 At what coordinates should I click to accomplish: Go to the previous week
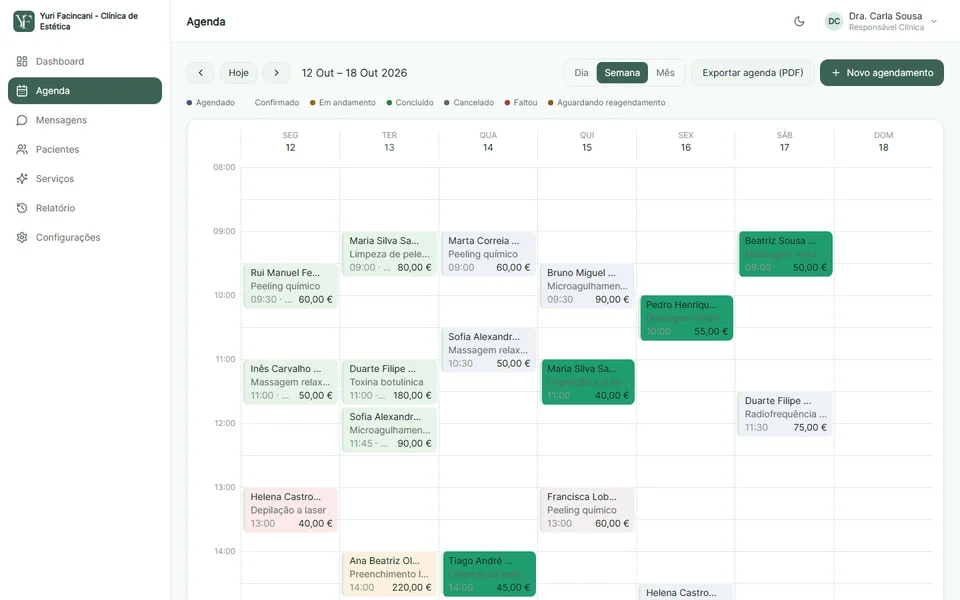click(200, 73)
